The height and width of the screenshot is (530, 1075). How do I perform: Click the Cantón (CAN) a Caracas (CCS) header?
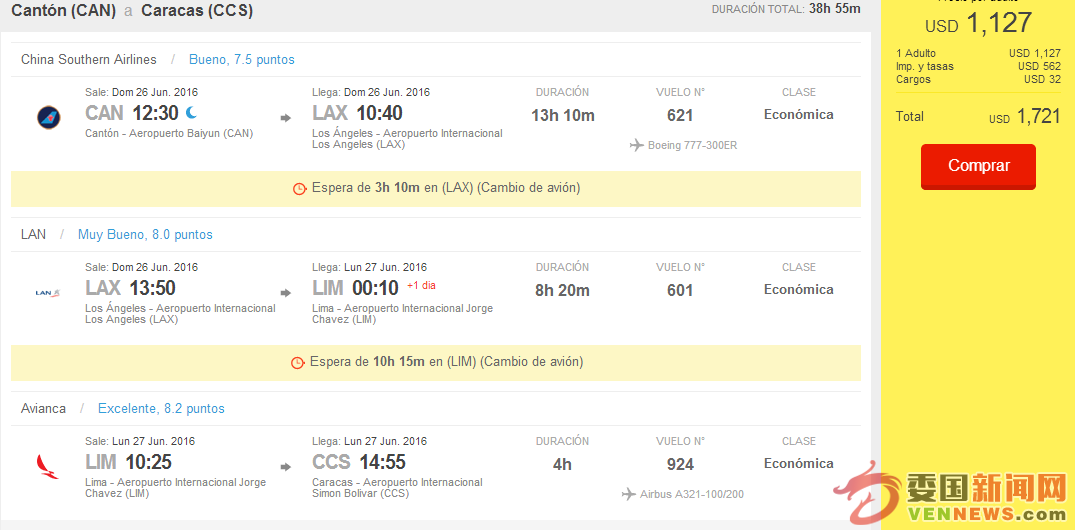click(132, 11)
